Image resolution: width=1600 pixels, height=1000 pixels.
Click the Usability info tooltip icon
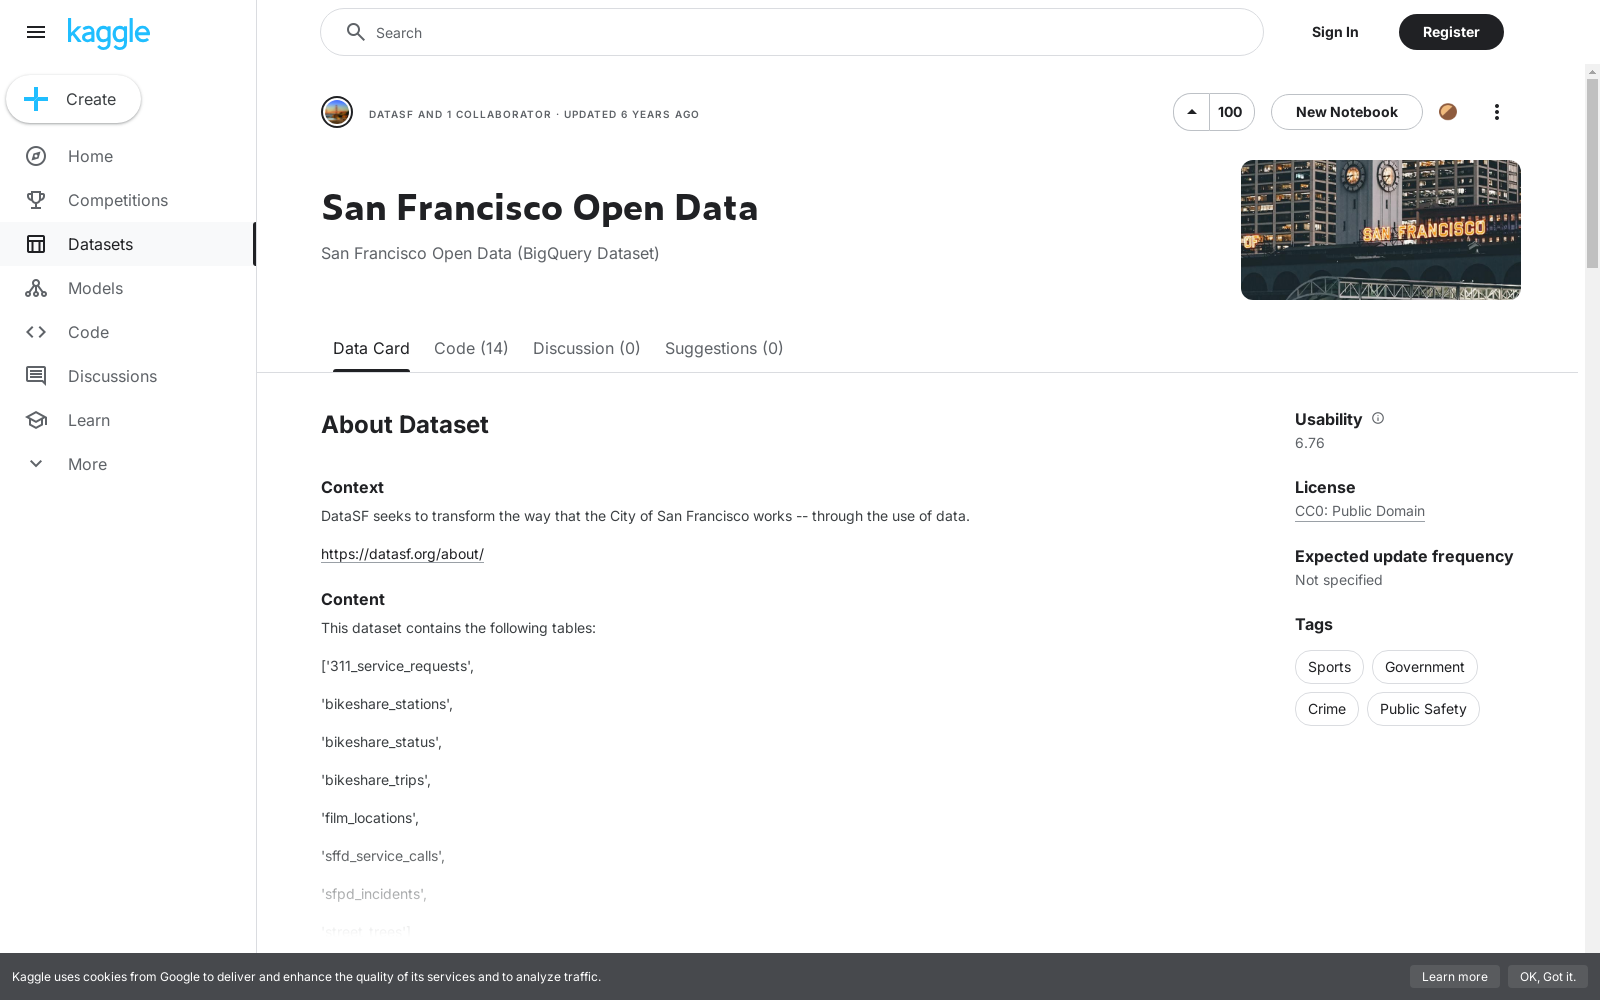(x=1378, y=418)
